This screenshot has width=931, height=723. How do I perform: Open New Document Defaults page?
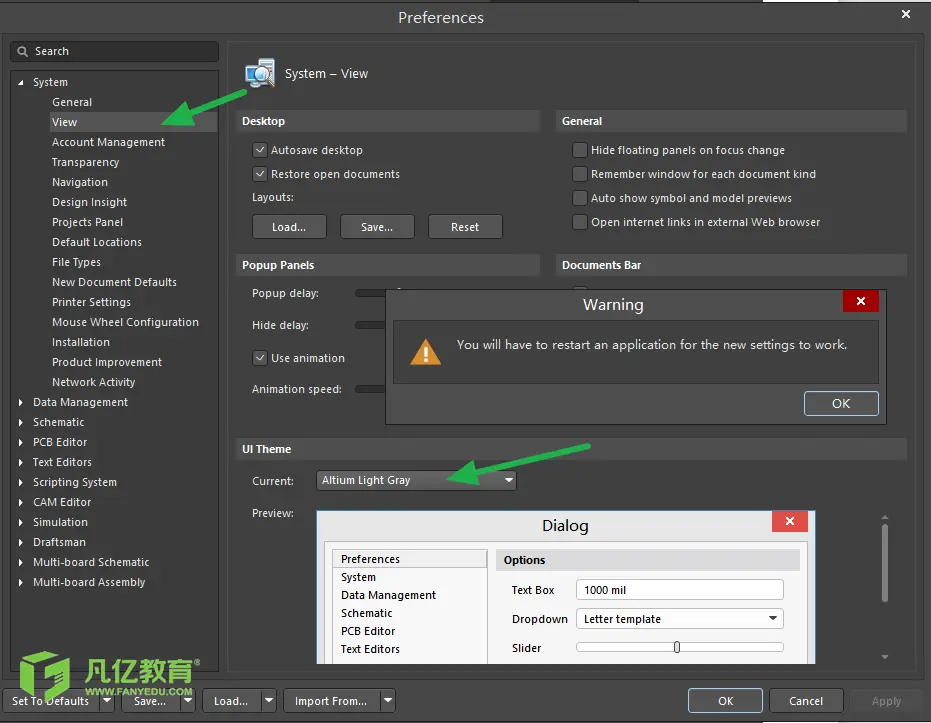pos(114,283)
